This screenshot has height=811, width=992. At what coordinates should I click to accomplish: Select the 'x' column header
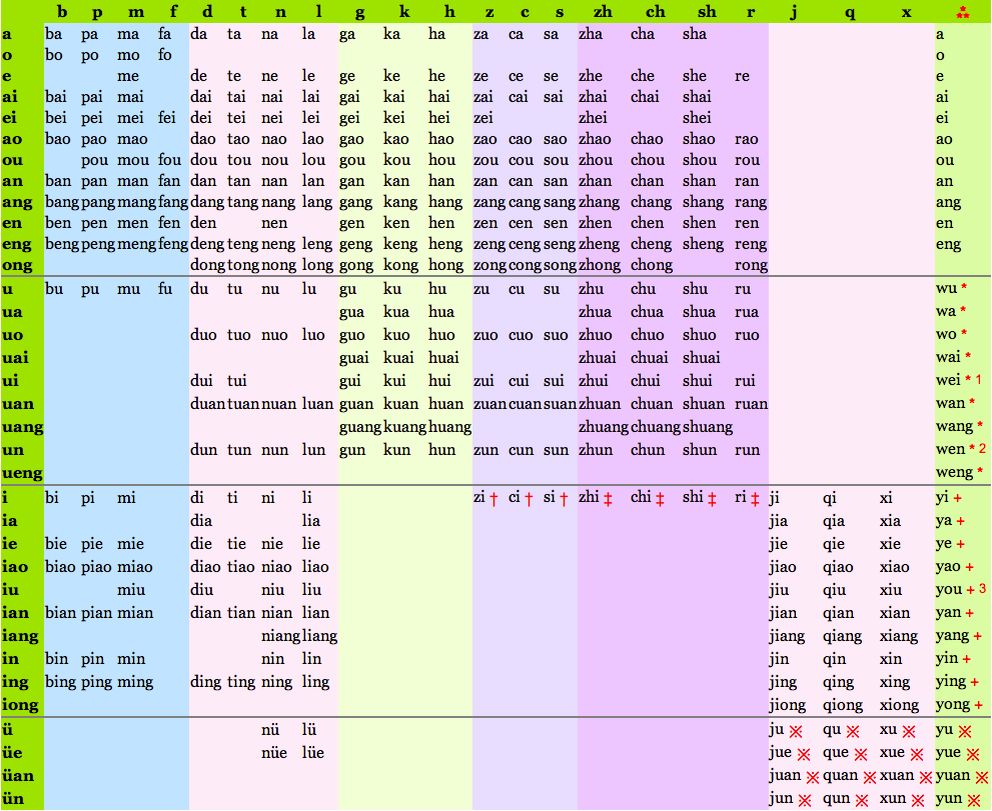click(906, 13)
